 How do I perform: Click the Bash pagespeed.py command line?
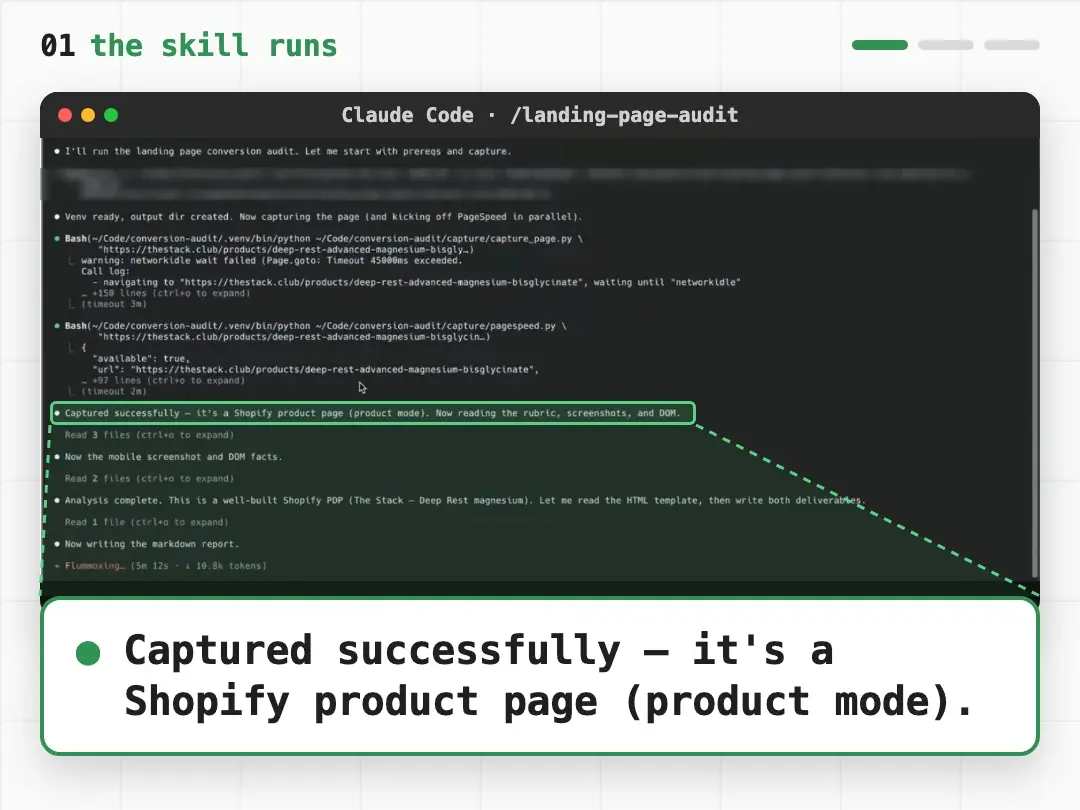point(315,326)
